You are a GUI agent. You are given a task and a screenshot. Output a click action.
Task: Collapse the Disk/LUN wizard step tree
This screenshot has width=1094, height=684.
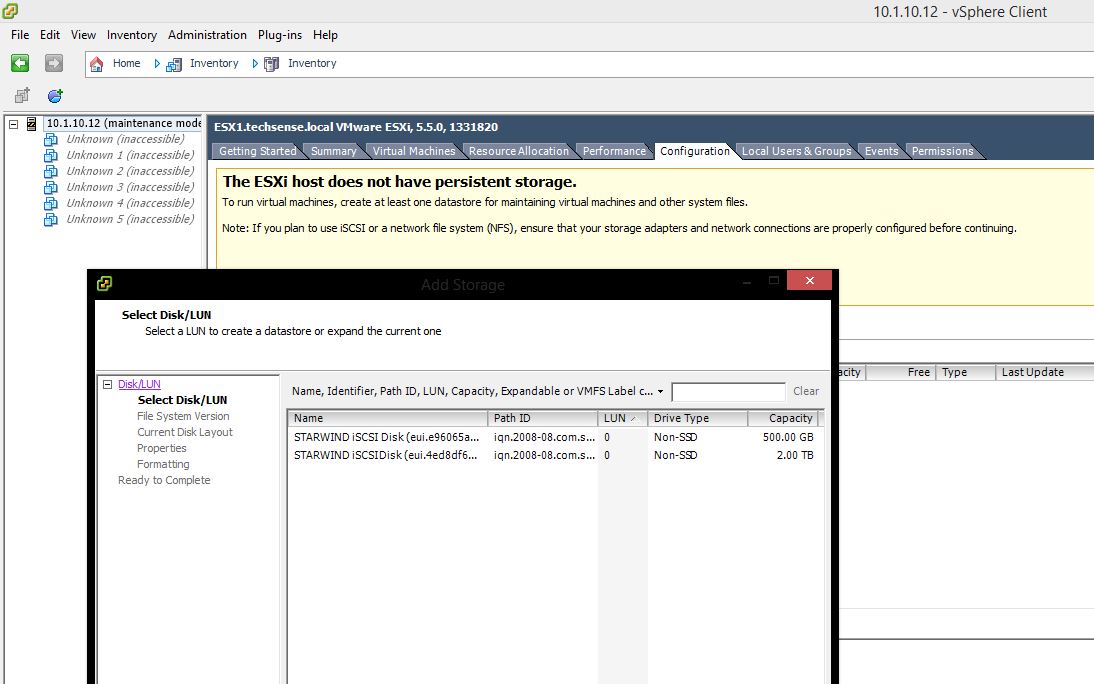click(107, 385)
